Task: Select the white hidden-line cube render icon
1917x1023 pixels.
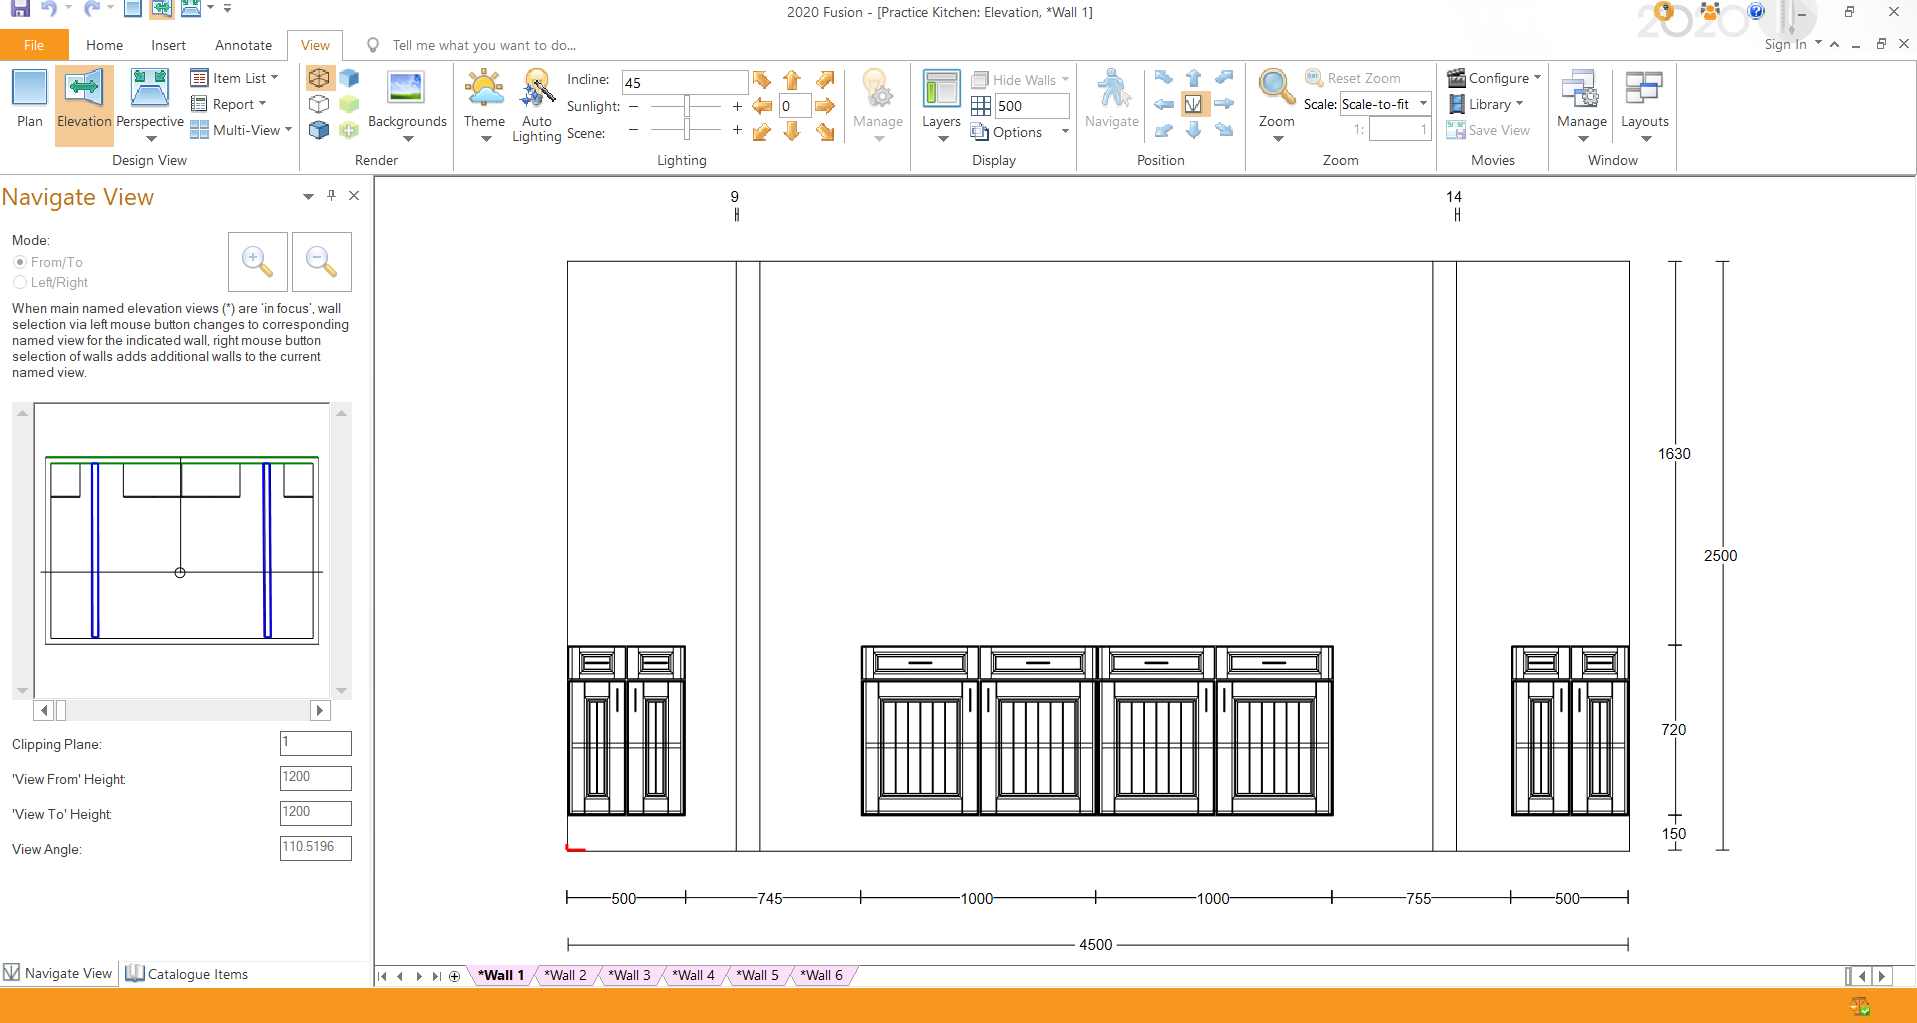Action: [319, 104]
